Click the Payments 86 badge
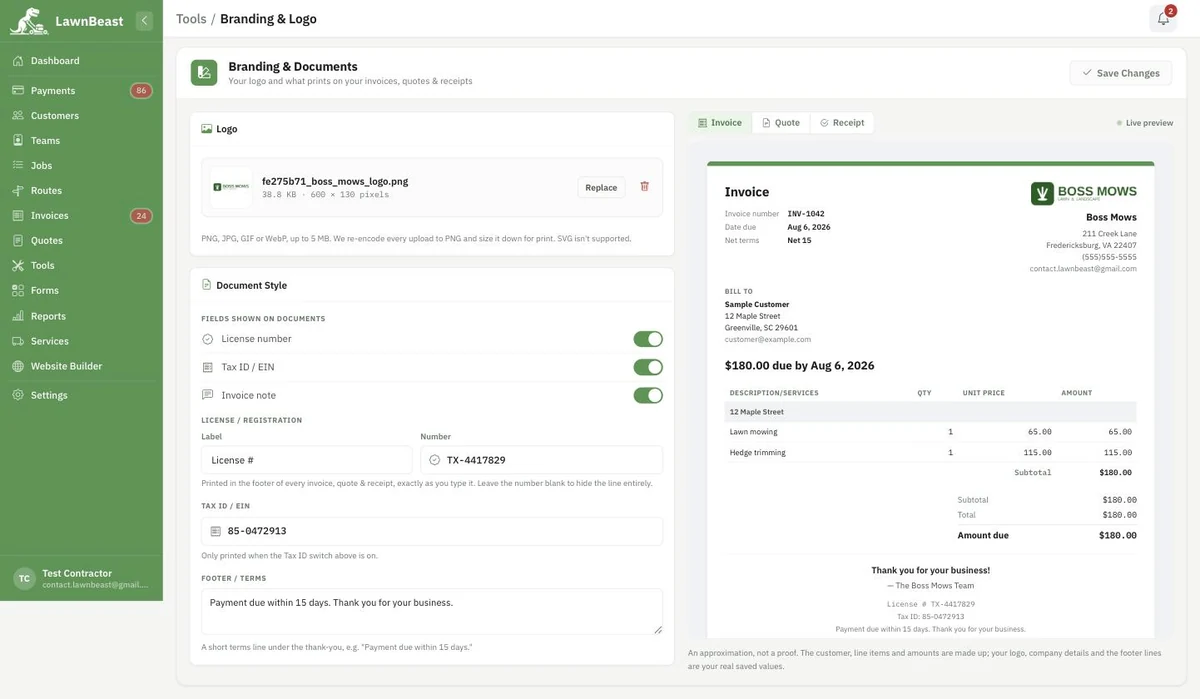The image size is (1200, 699). tap(141, 90)
